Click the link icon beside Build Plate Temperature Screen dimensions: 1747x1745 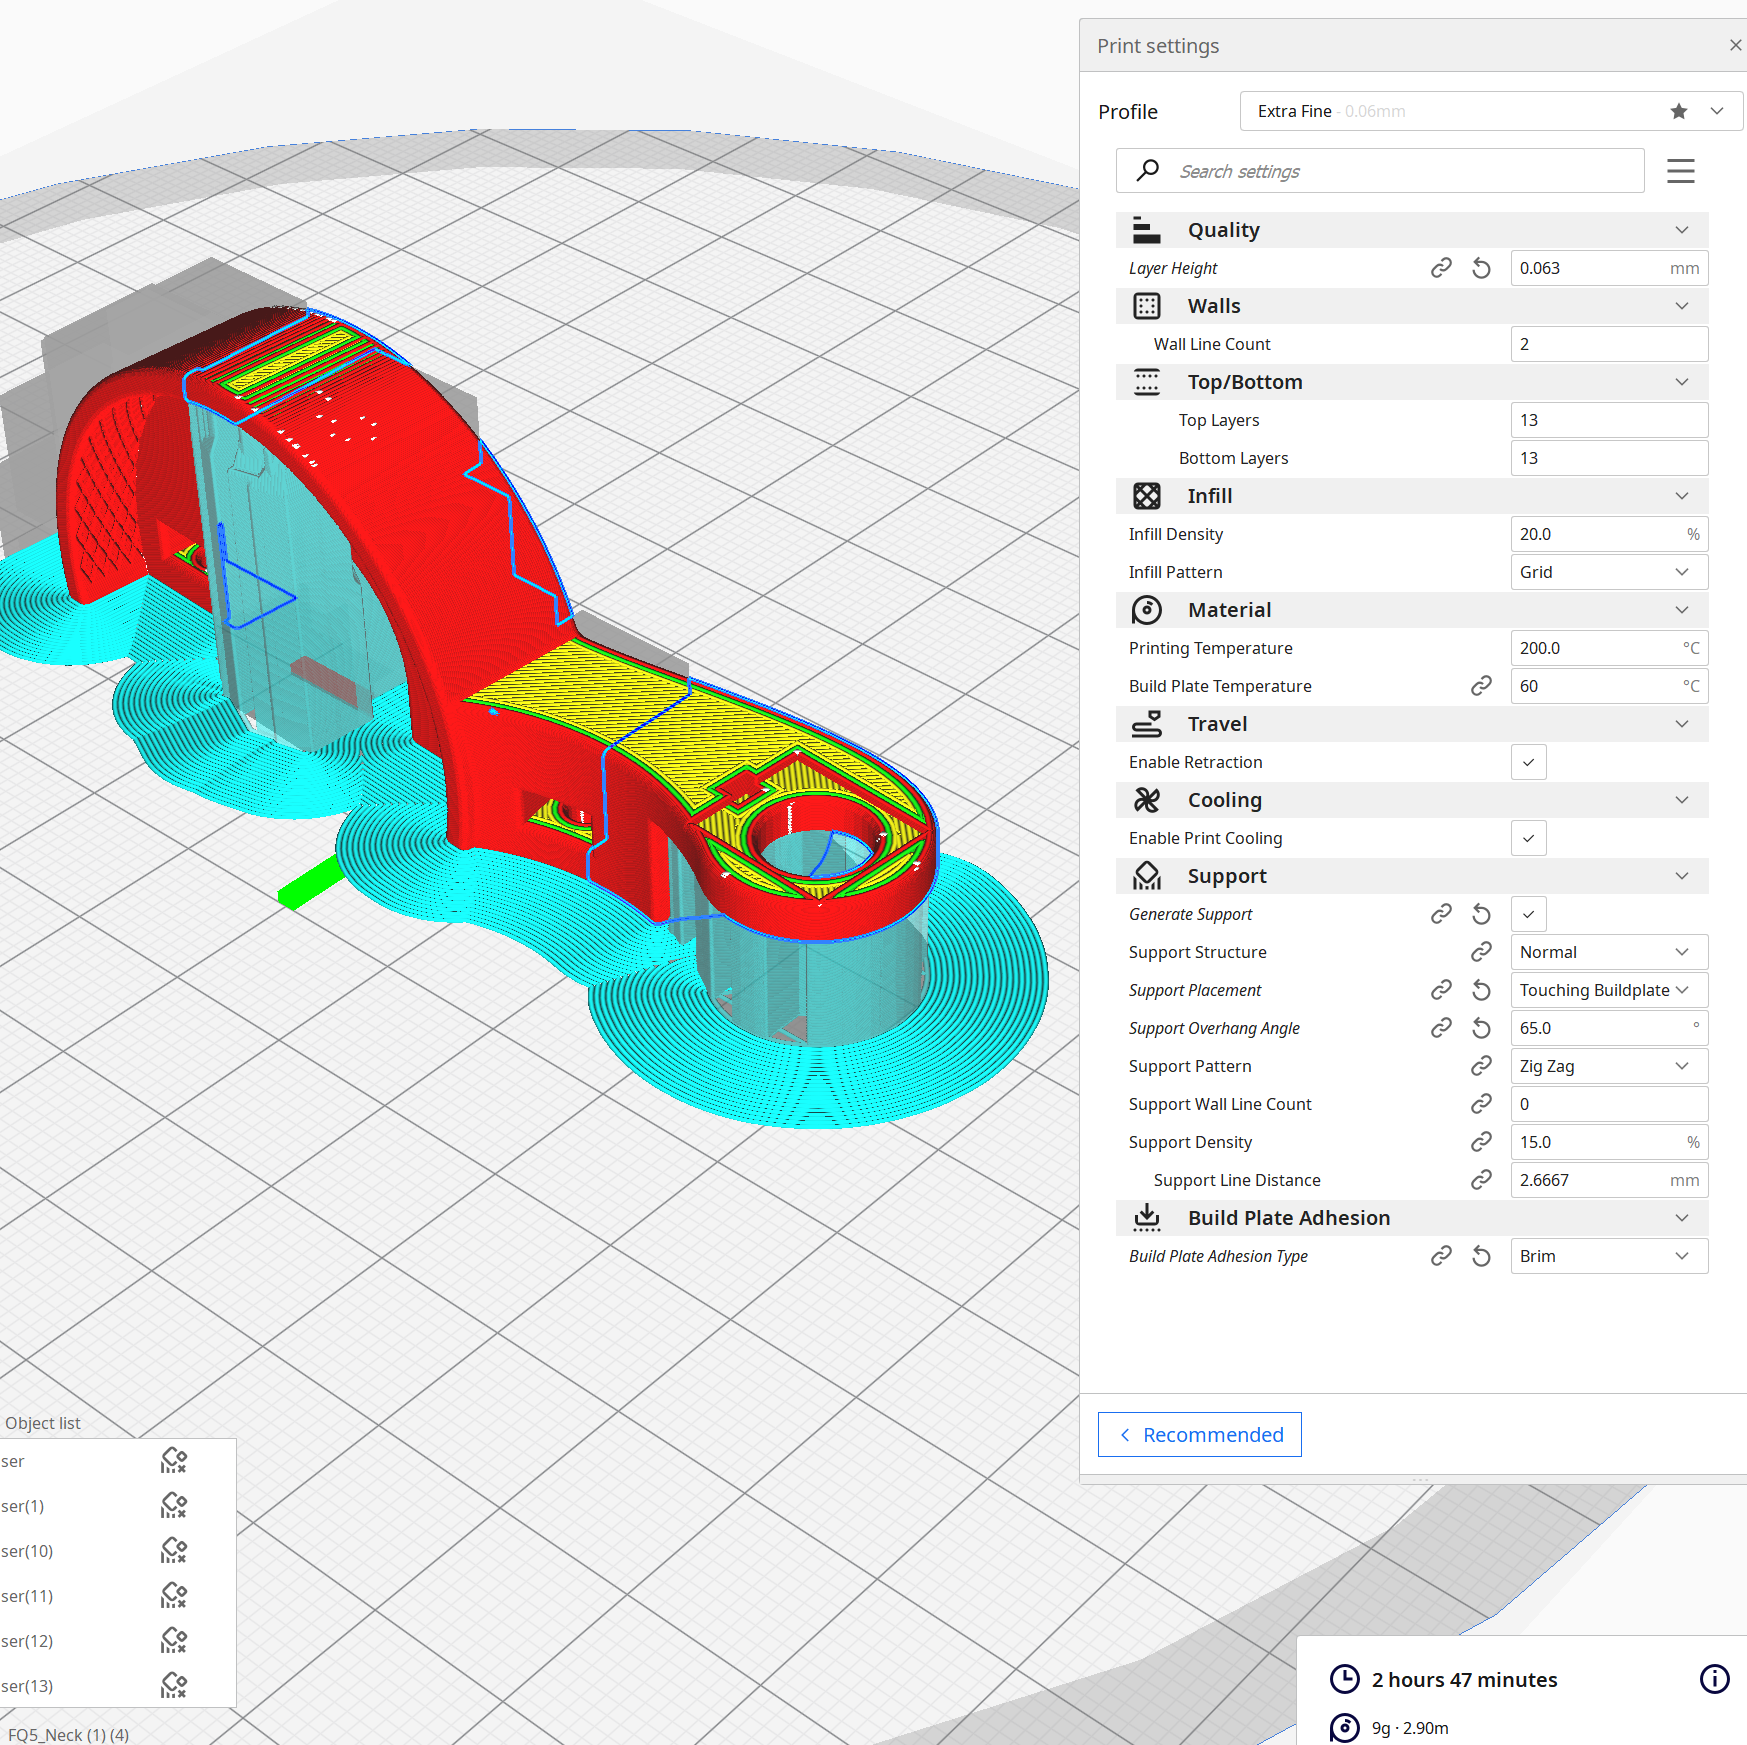click(x=1481, y=686)
